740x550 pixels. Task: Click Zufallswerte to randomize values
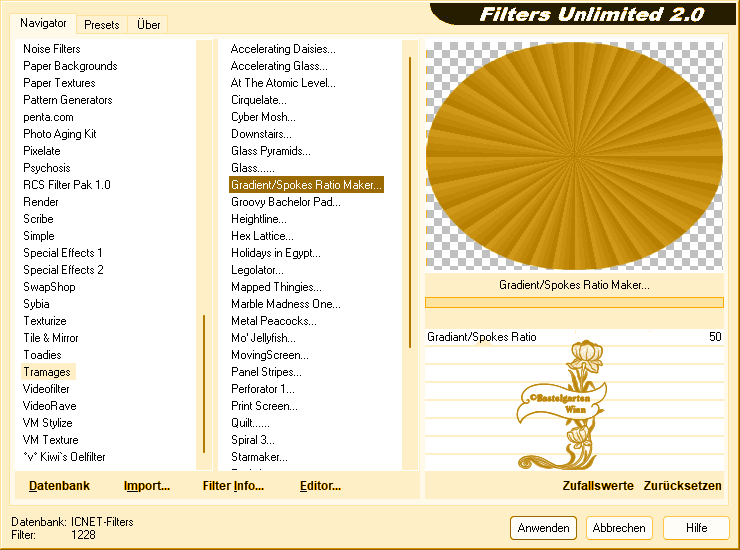click(x=598, y=486)
